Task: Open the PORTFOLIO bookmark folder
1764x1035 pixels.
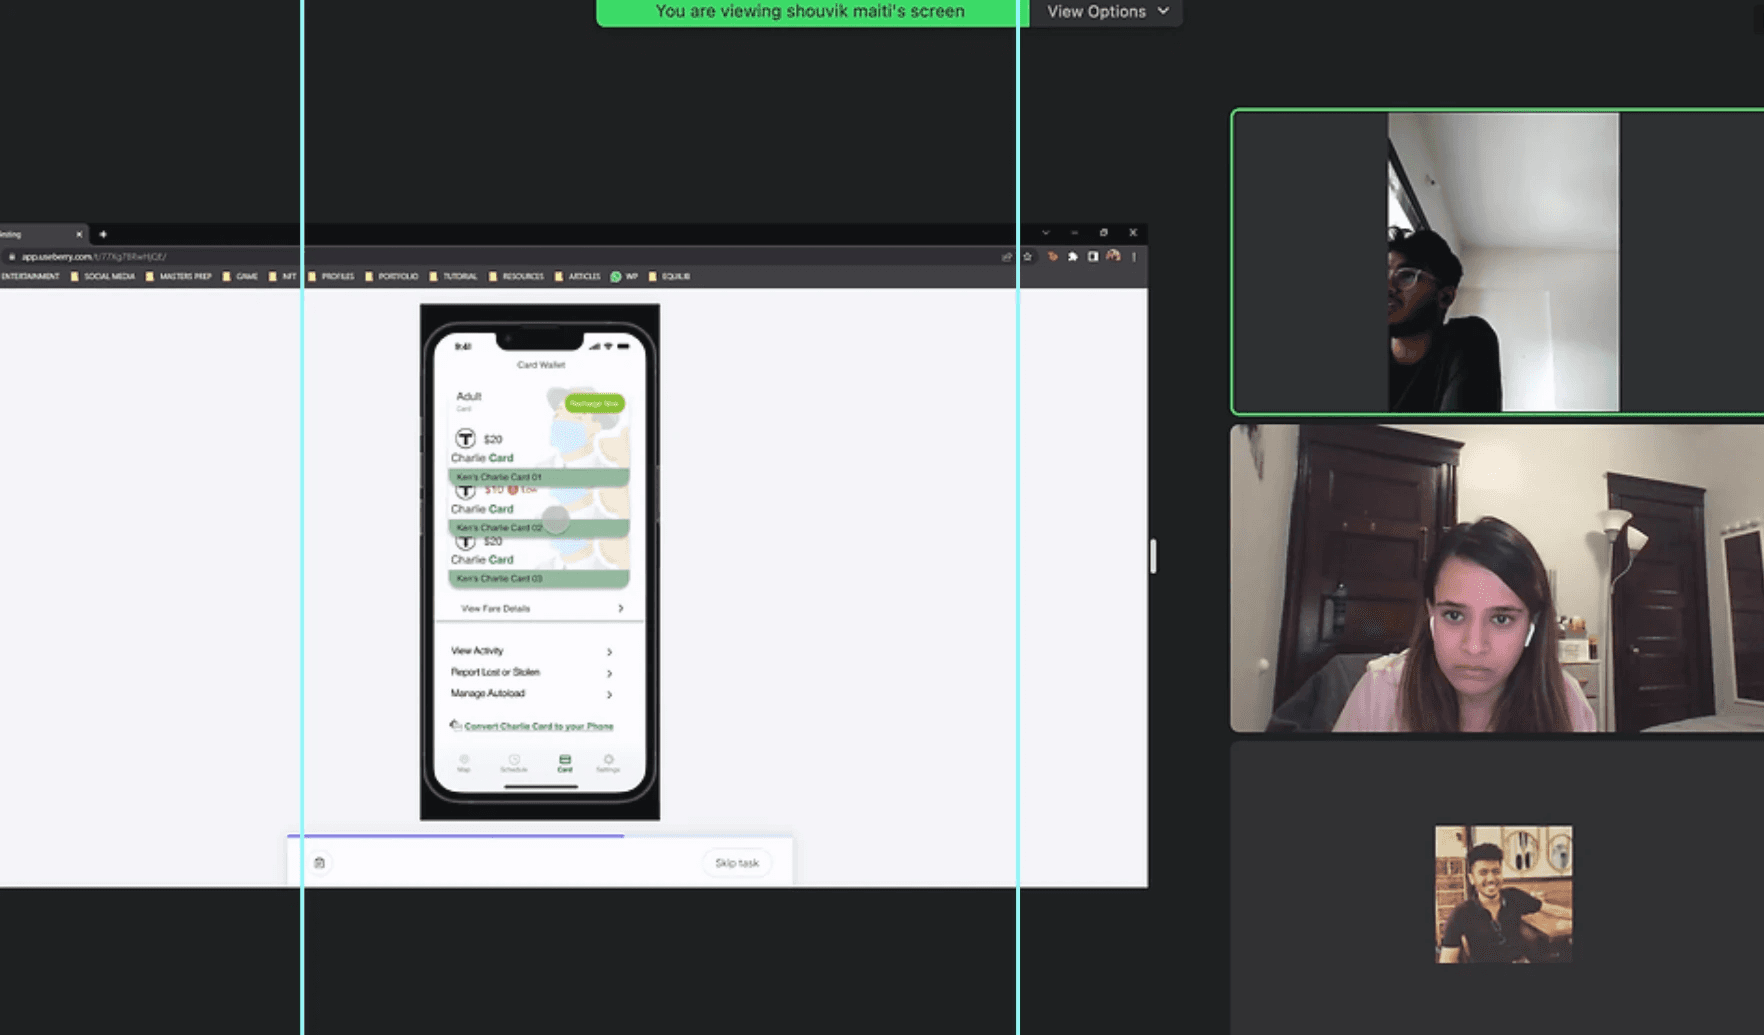Action: tap(392, 276)
